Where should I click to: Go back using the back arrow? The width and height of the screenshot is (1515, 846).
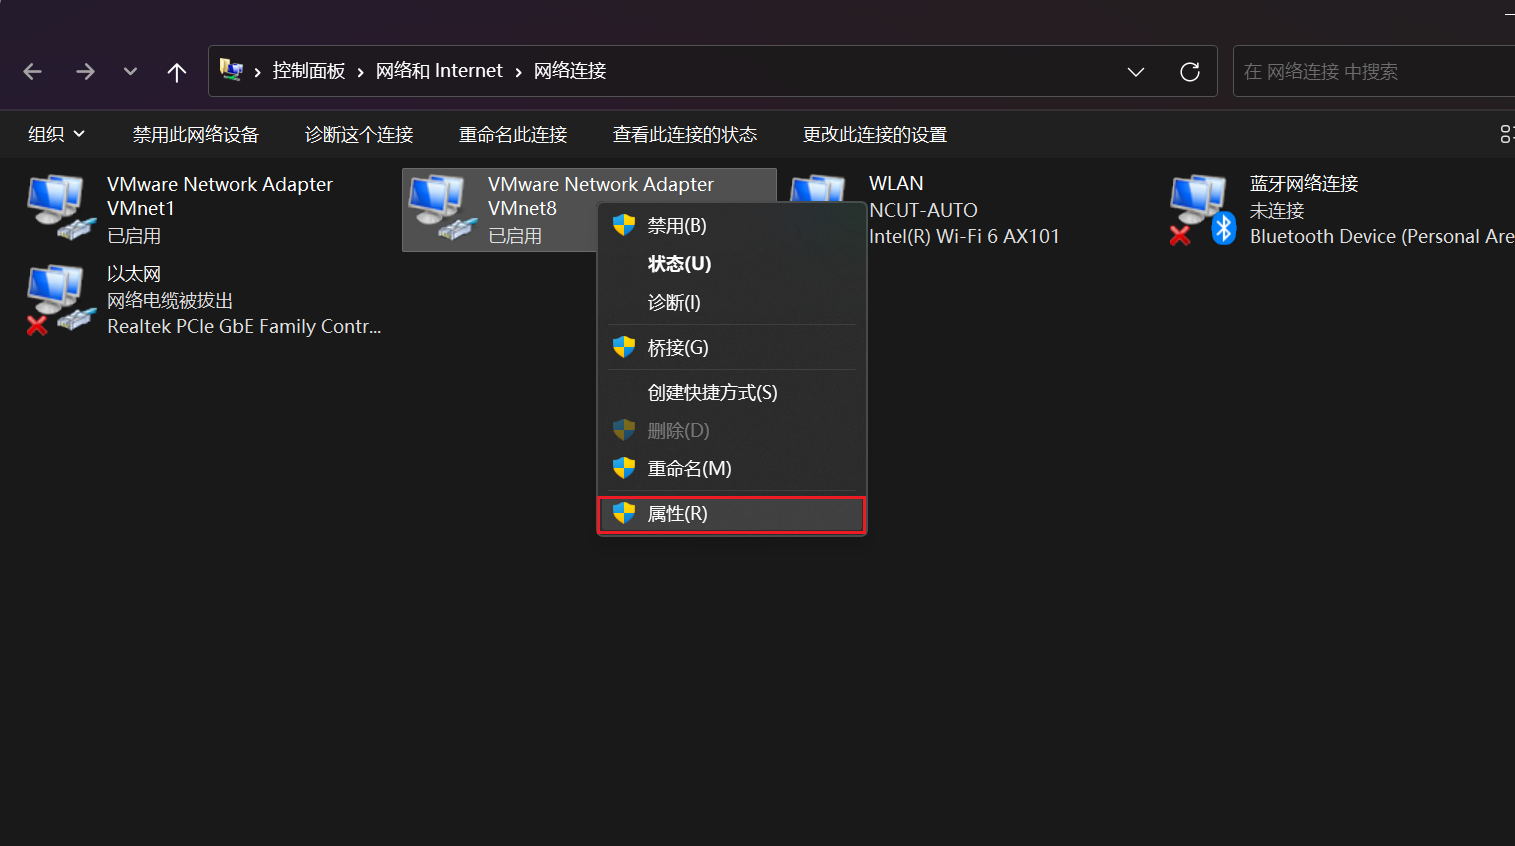click(32, 71)
